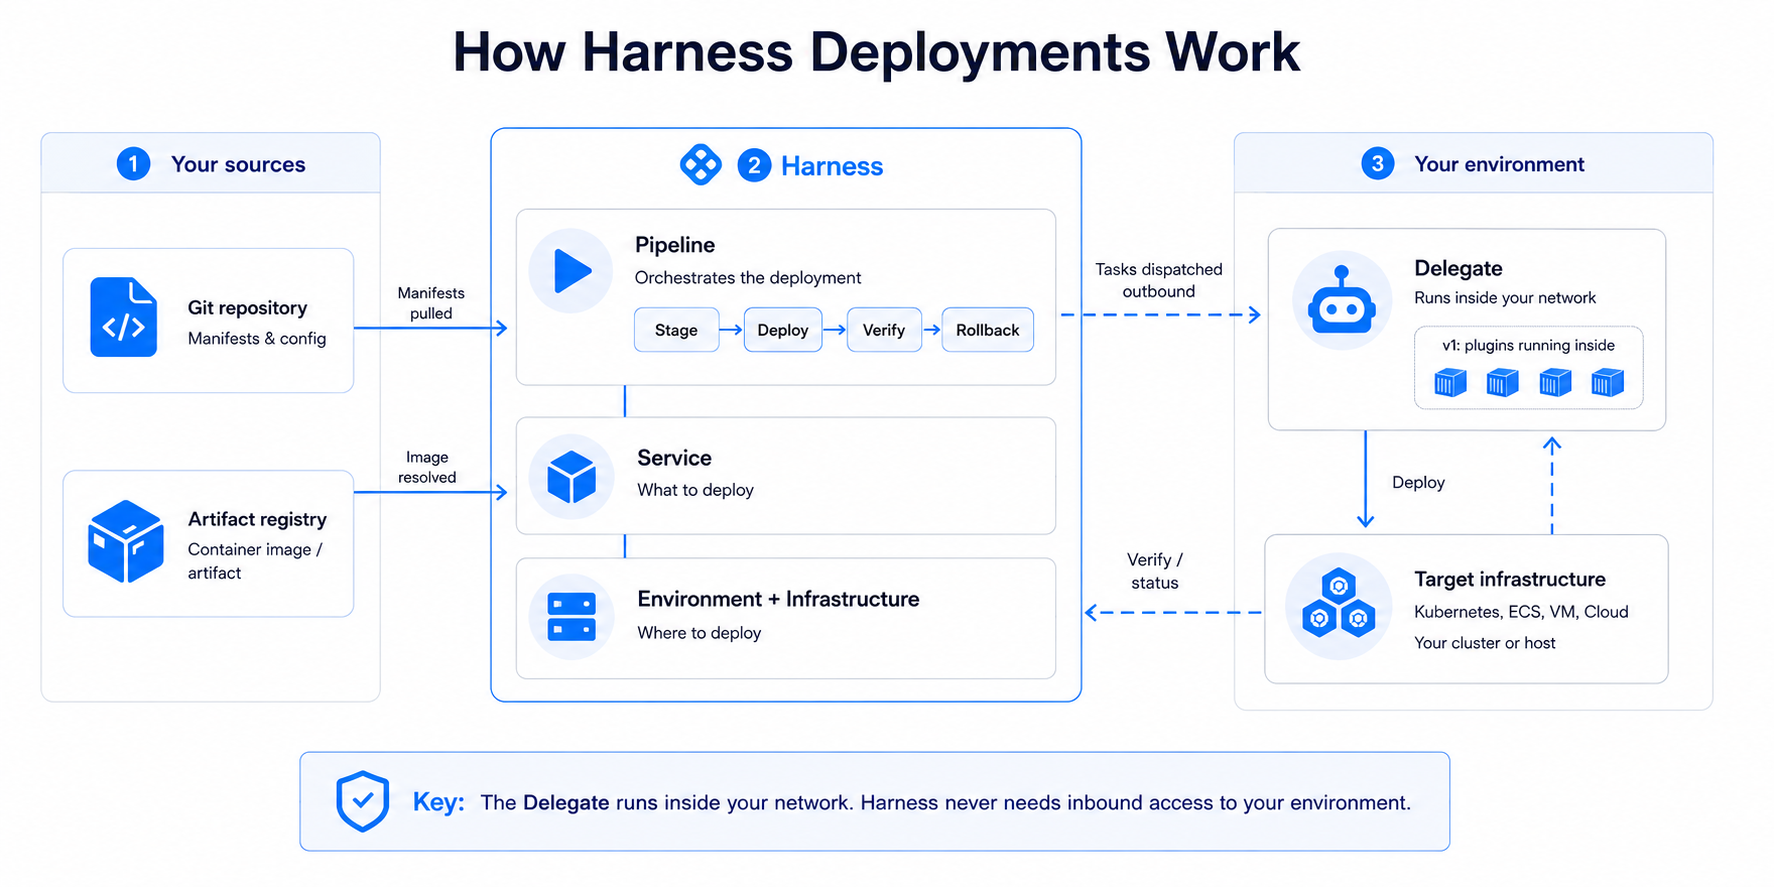Image resolution: width=1774 pixels, height=887 pixels.
Task: Click the title 'How Harness Deployments Work'
Action: point(876,52)
